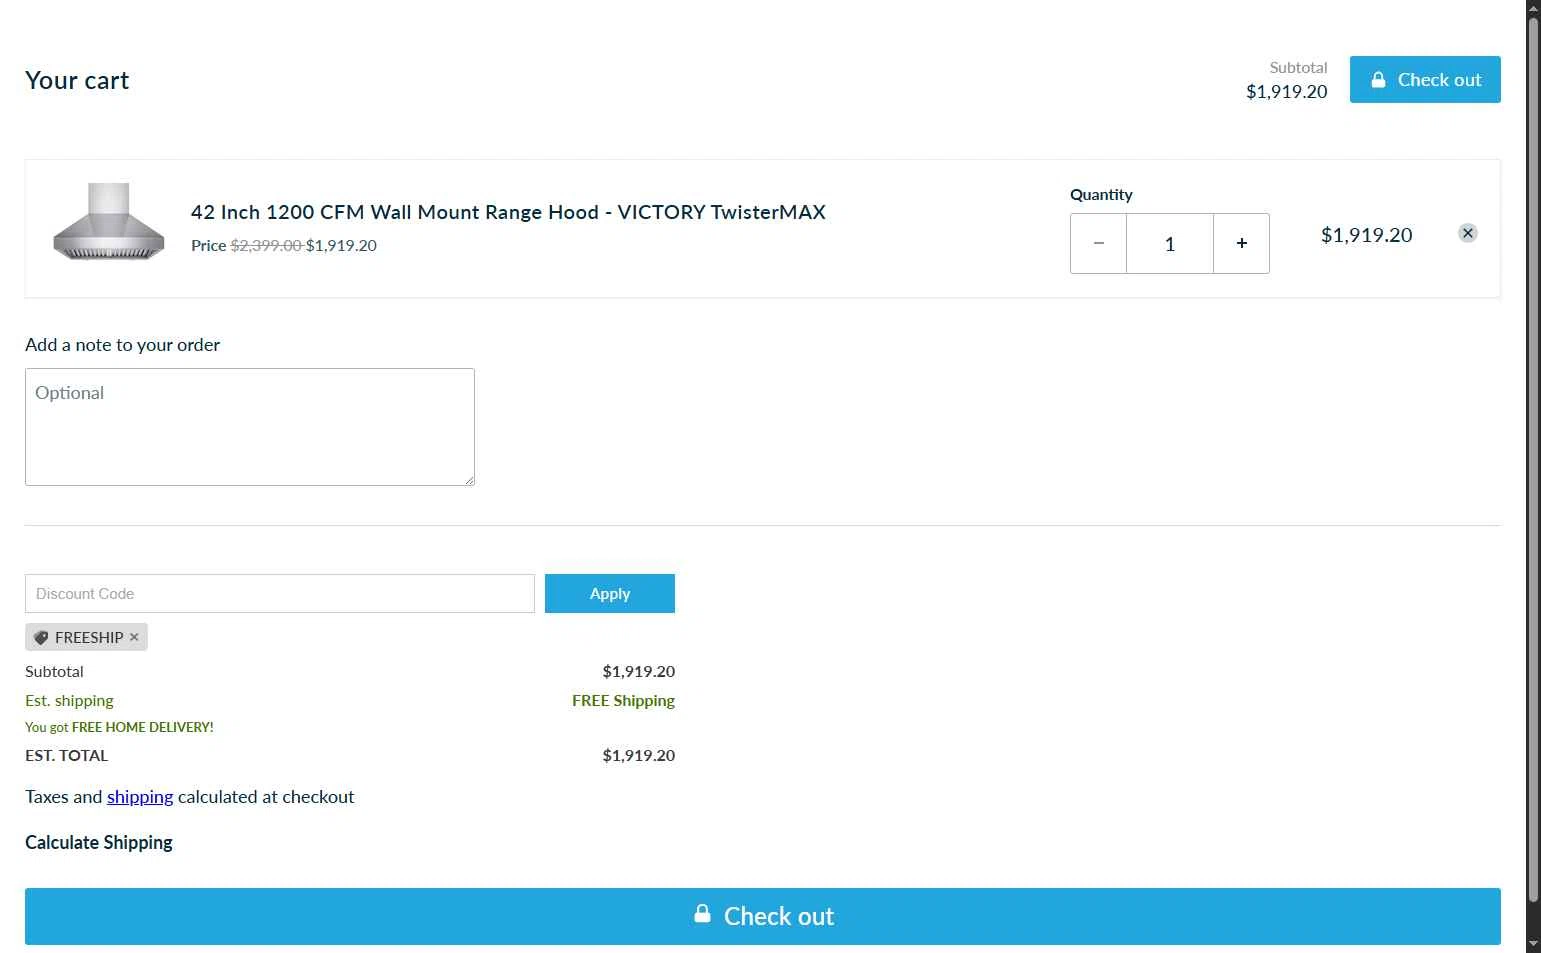Image resolution: width=1541 pixels, height=953 pixels.
Task: Click the top Check out button
Action: (x=1425, y=79)
